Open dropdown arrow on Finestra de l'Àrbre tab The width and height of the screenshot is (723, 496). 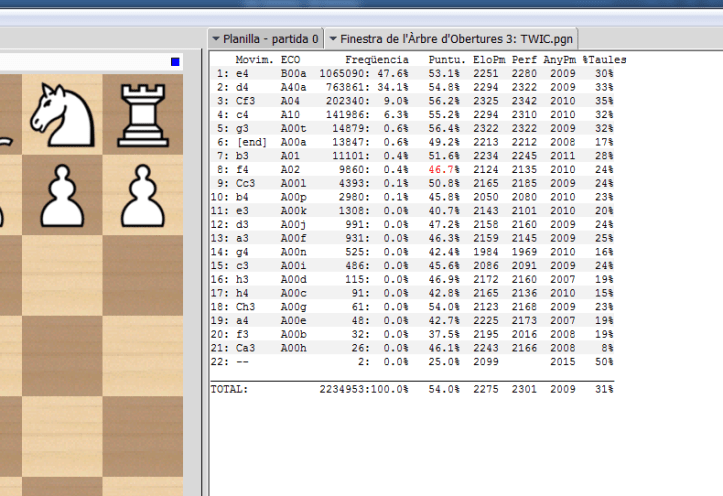coord(333,39)
